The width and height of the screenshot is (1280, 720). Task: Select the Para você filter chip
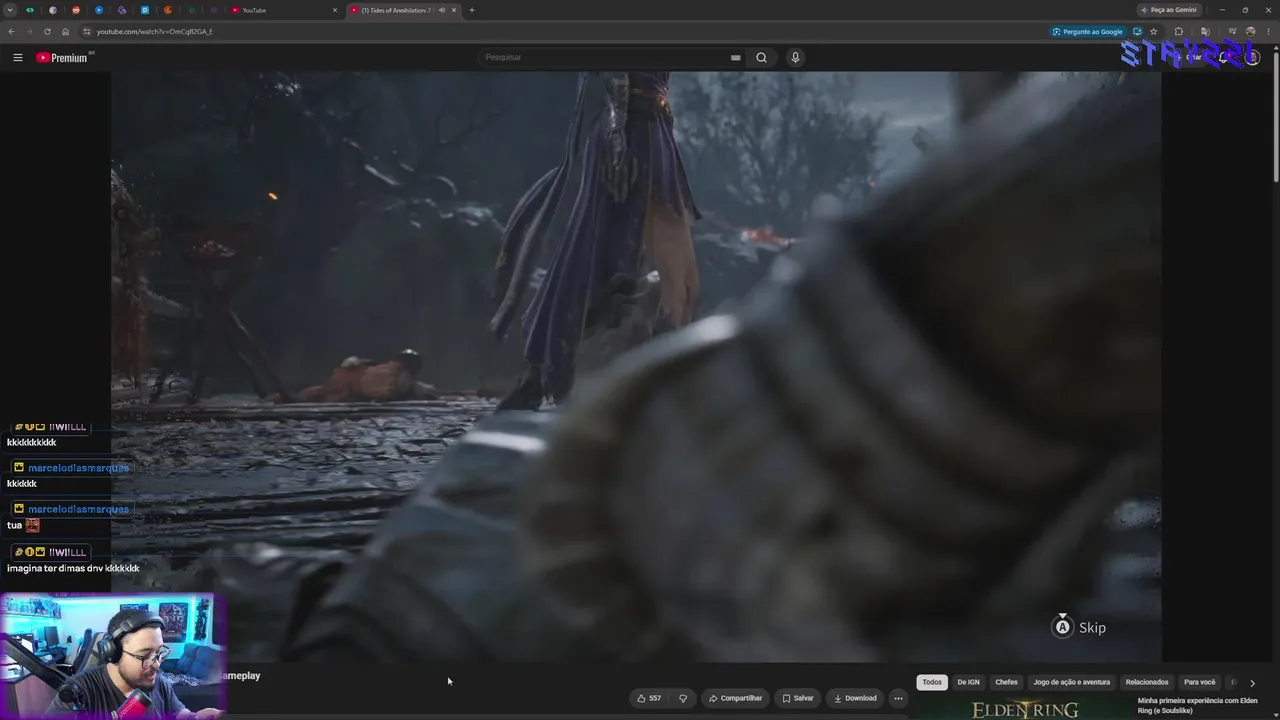click(1199, 682)
